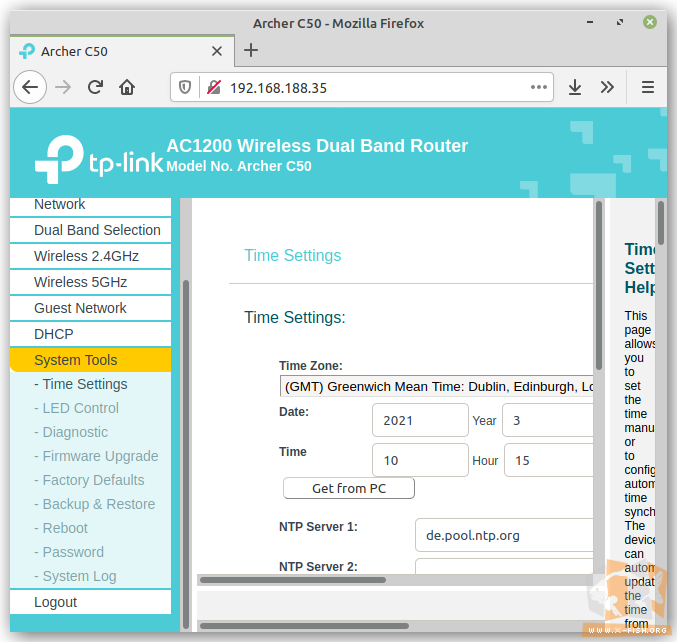Viewport: 677px width, 642px height.
Task: Click the main content vertical scrollbar
Action: (598, 285)
